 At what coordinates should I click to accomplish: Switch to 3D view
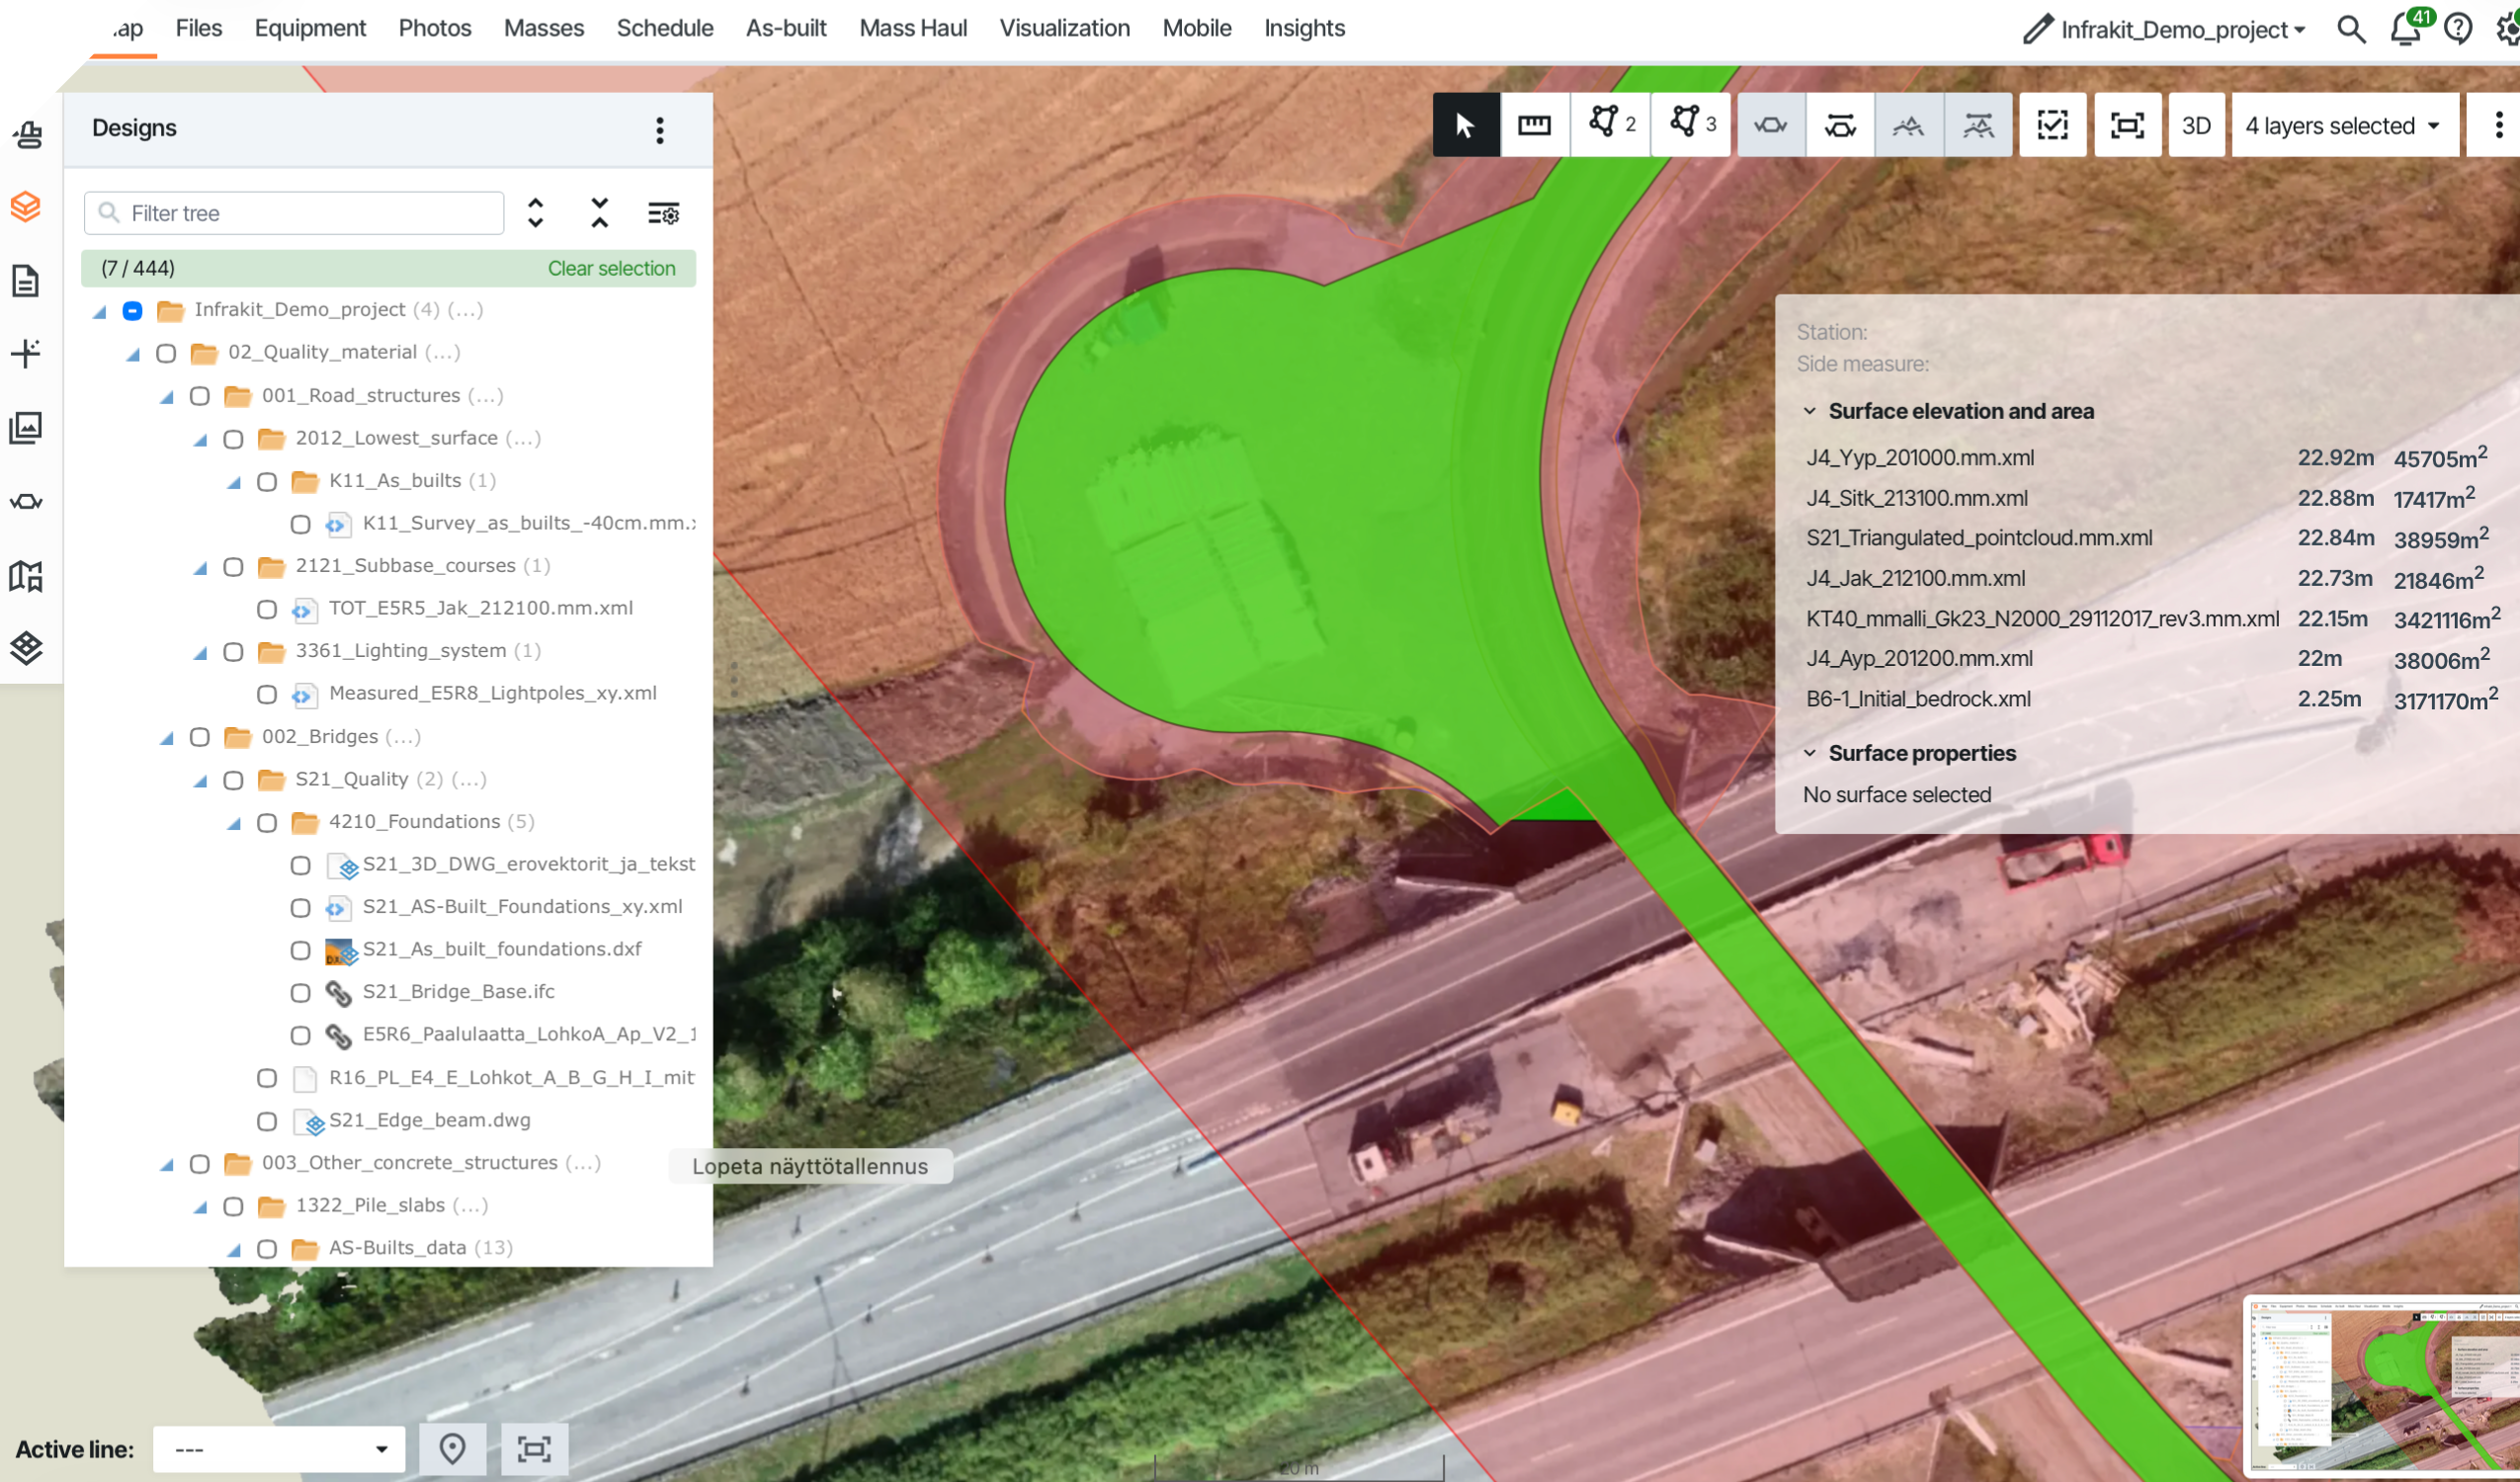[x=2195, y=125]
